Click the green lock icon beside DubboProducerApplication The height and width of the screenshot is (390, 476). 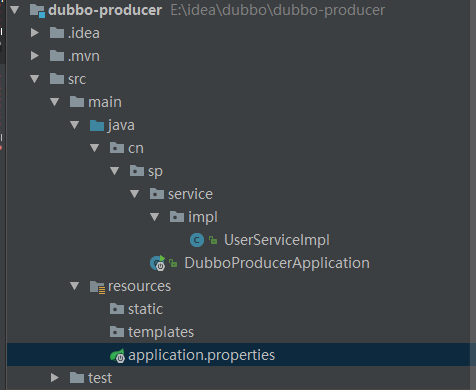(173, 263)
